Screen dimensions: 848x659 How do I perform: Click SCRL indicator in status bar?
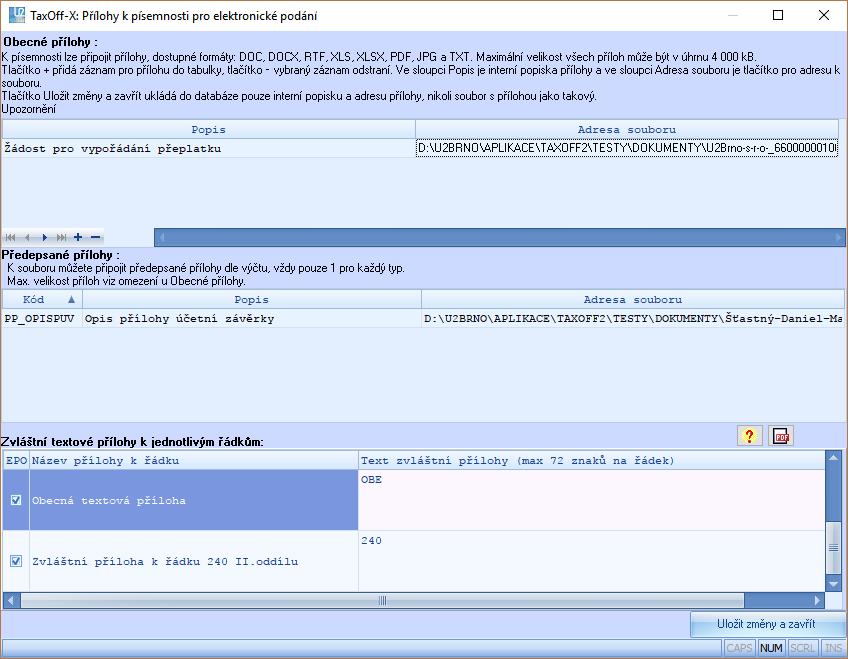click(x=803, y=648)
